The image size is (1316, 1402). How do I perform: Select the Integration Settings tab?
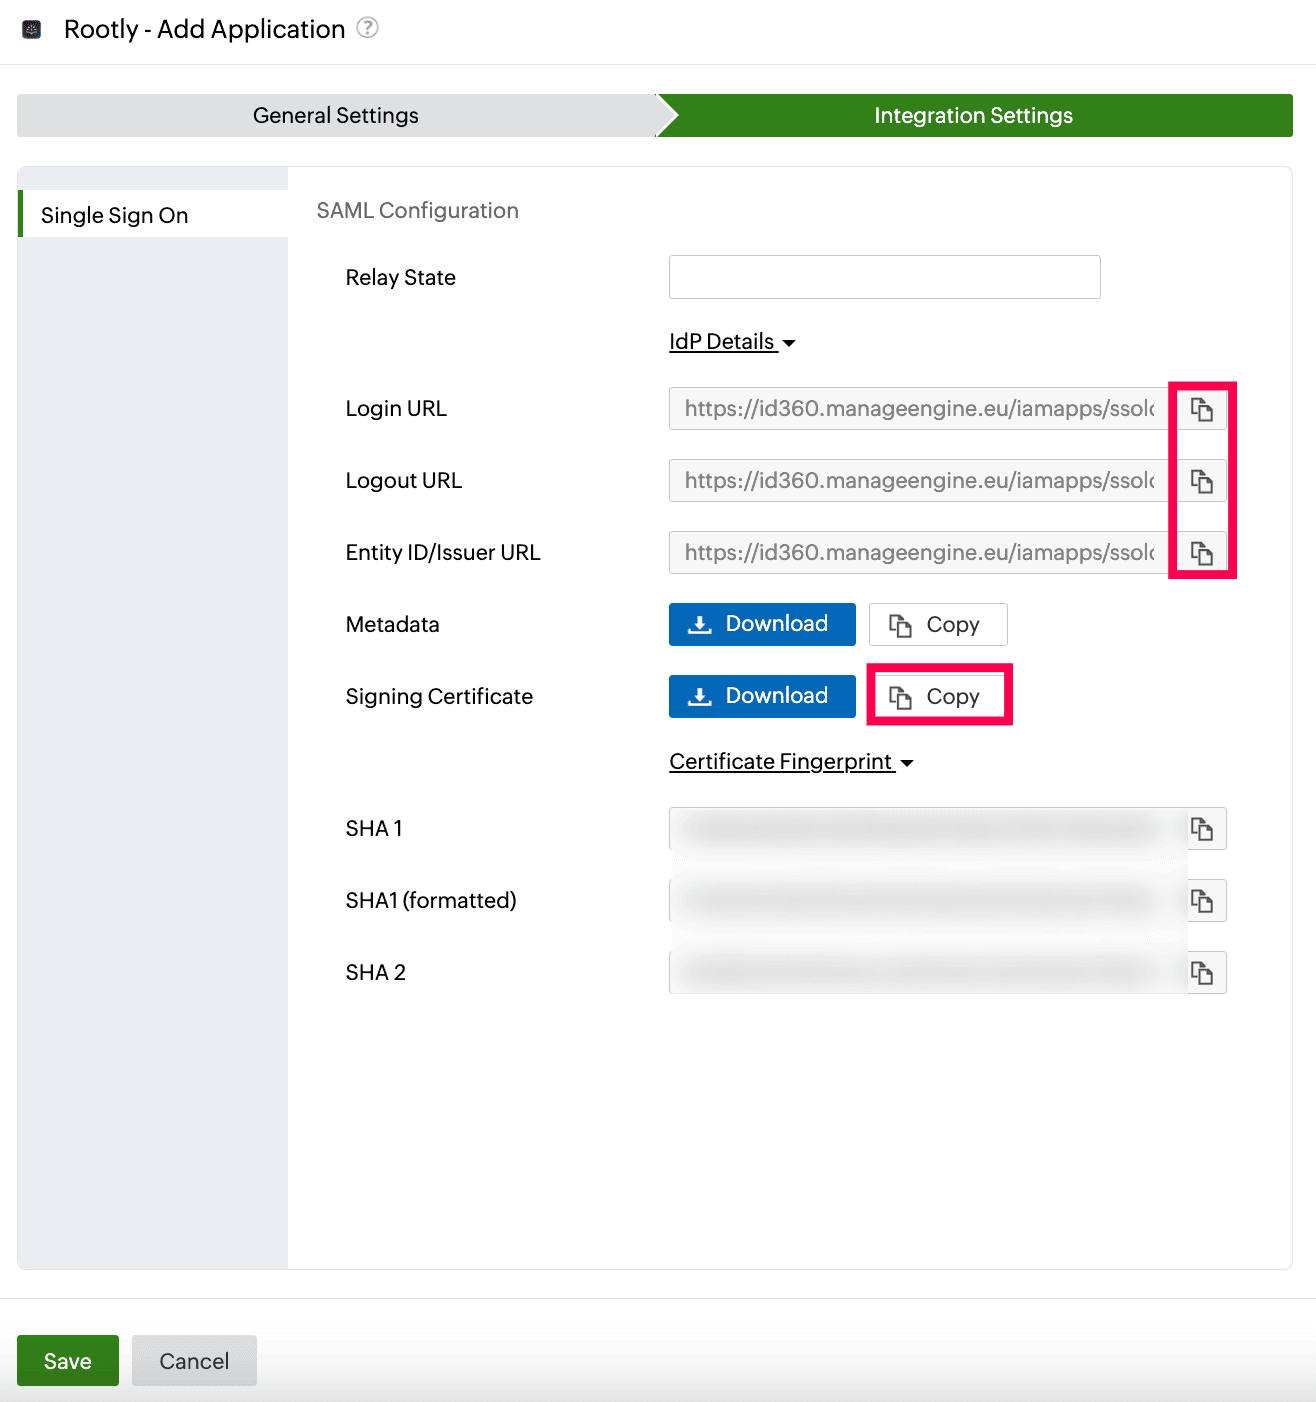coord(973,115)
